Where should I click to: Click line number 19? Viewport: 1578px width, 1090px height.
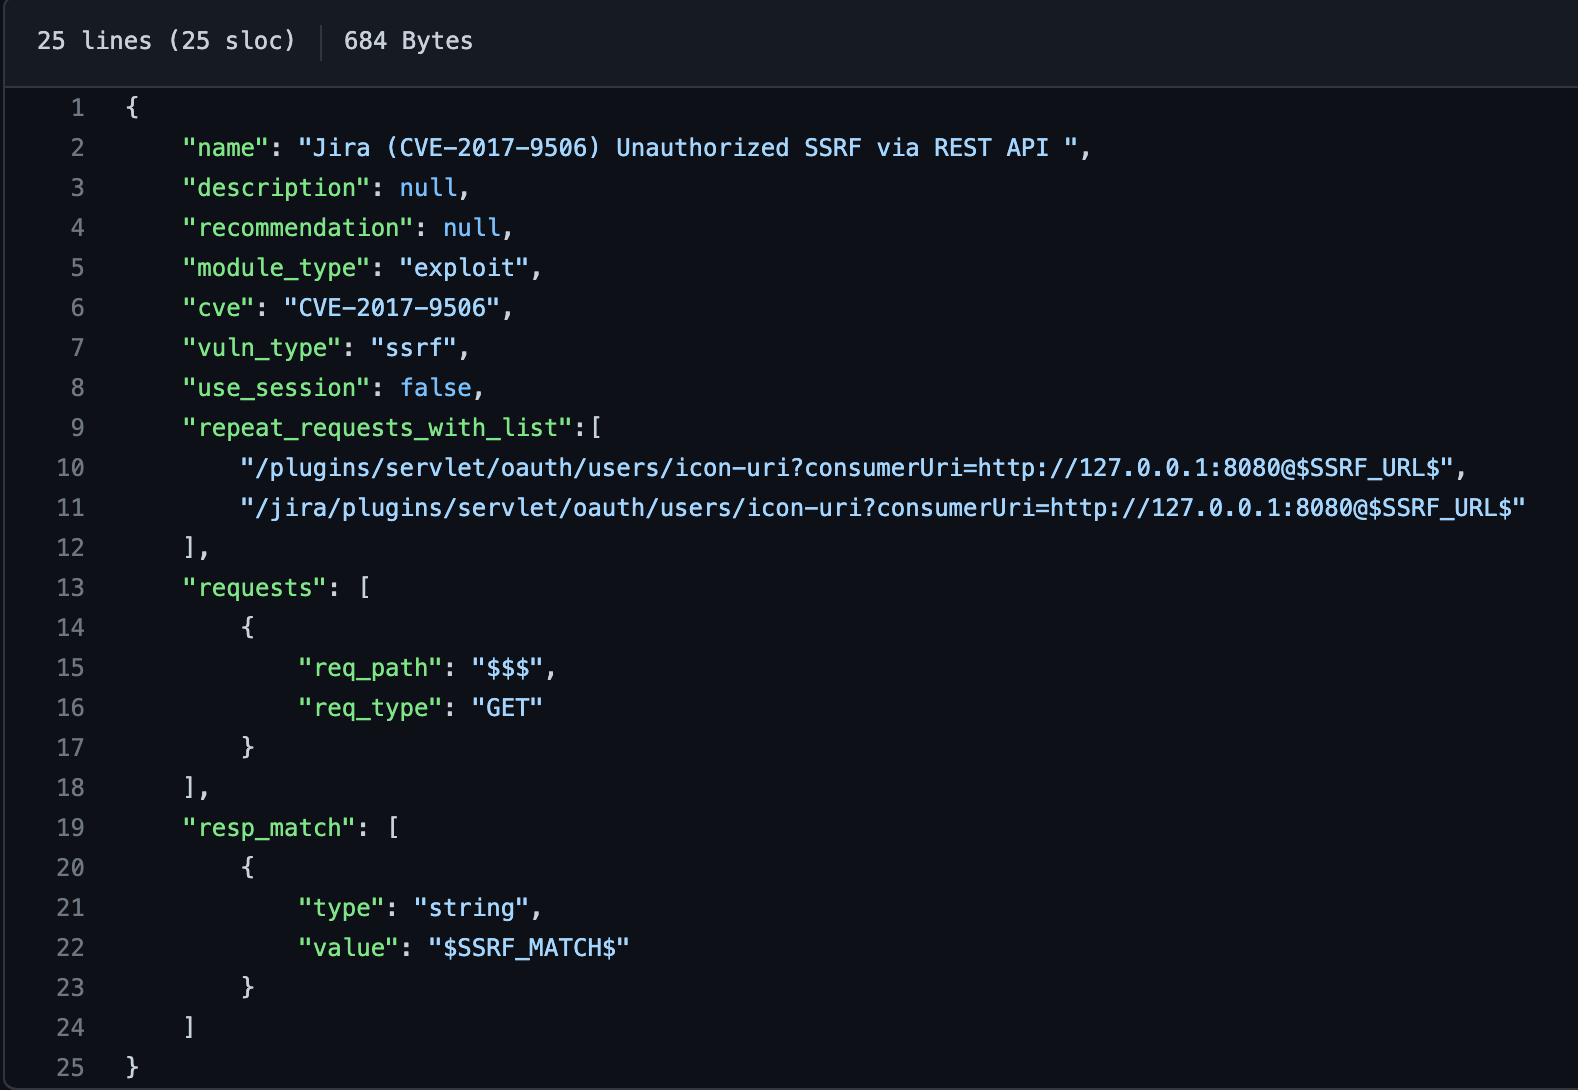click(70, 828)
